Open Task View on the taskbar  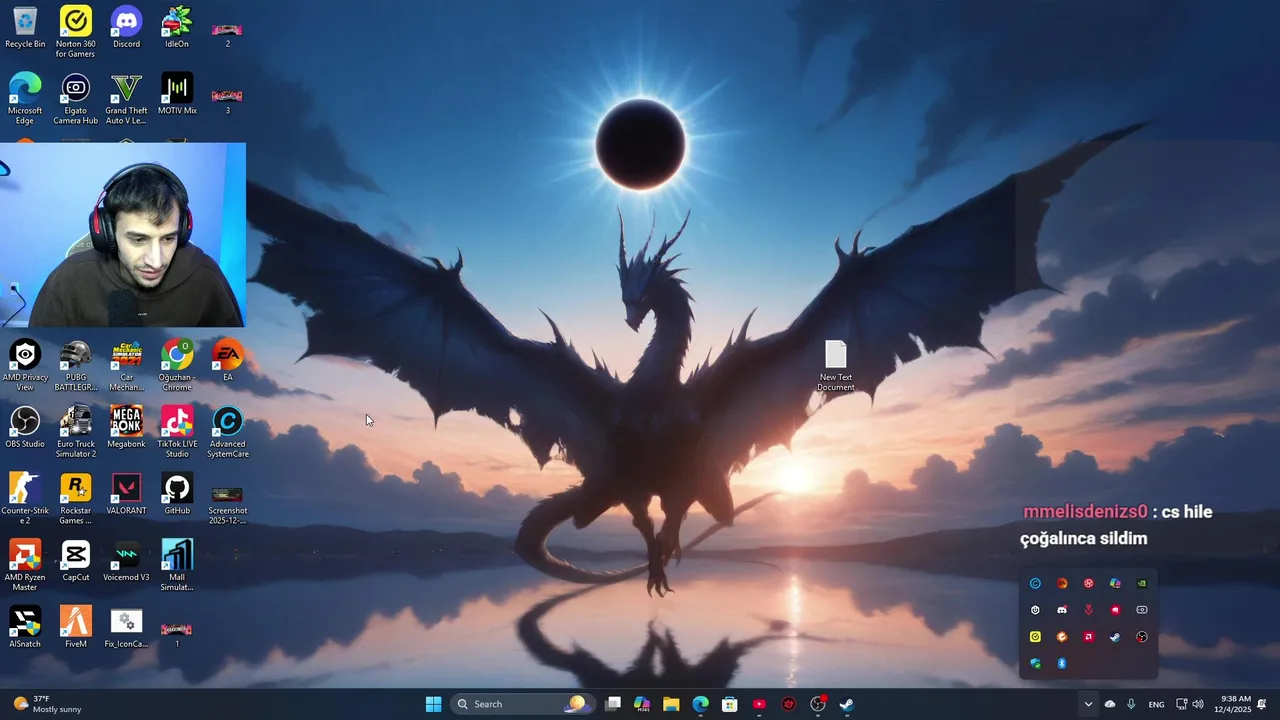[613, 704]
